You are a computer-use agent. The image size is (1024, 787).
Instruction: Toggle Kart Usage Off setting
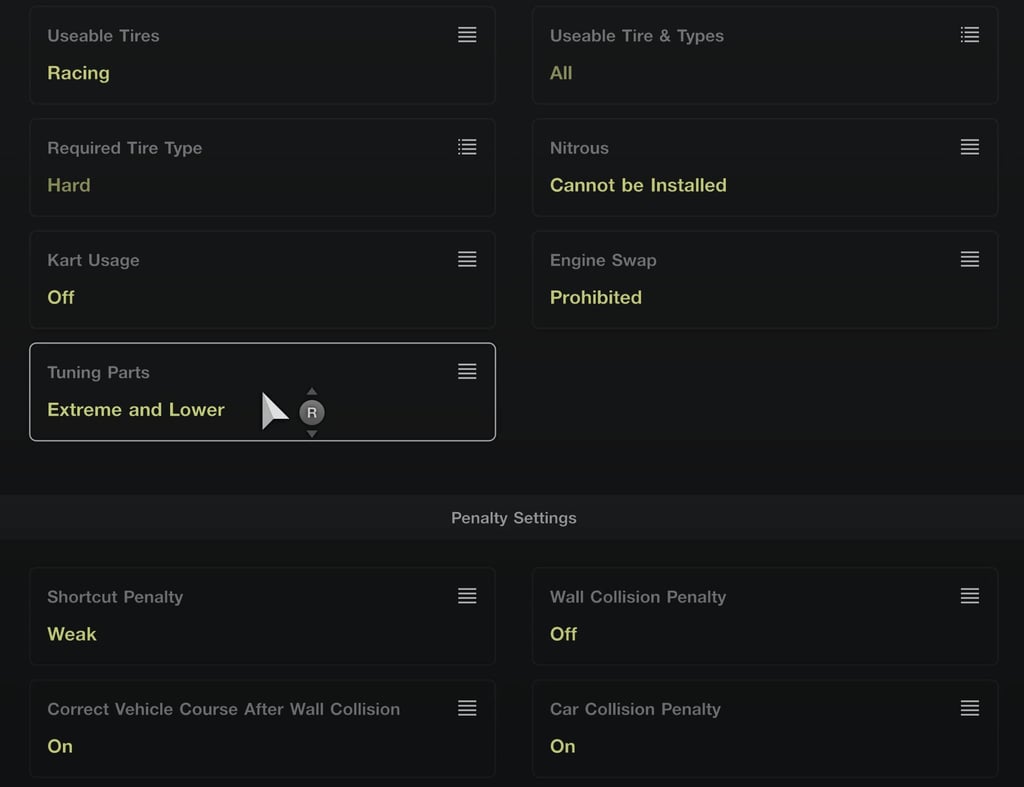[61, 297]
